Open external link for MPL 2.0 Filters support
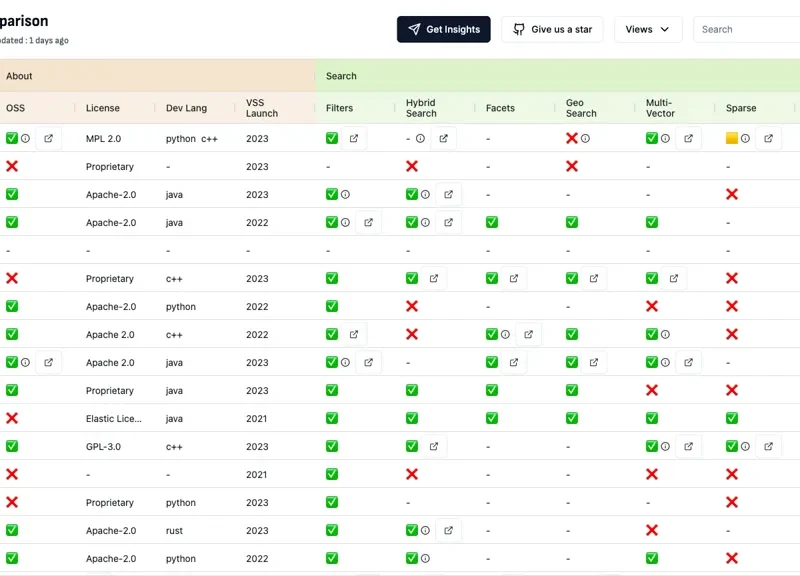The image size is (800, 576). coord(356,138)
